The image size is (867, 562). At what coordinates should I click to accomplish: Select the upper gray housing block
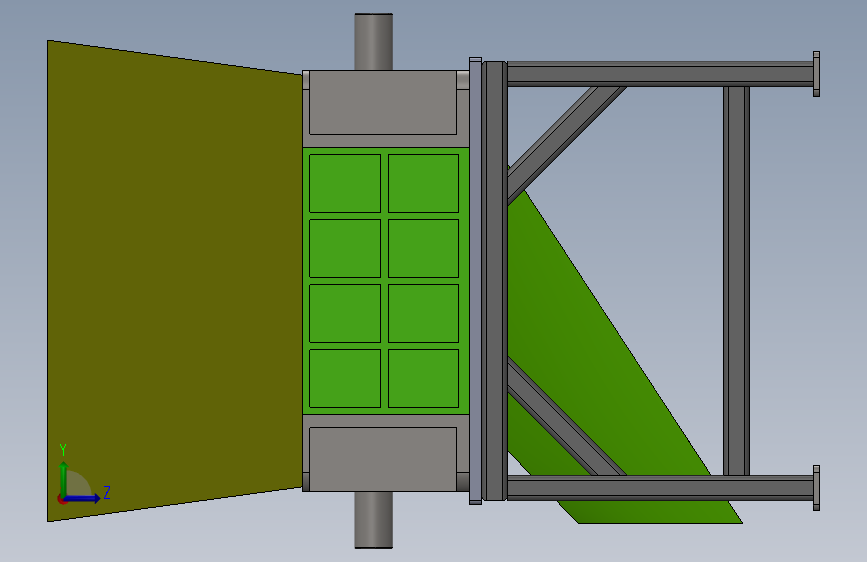383,102
